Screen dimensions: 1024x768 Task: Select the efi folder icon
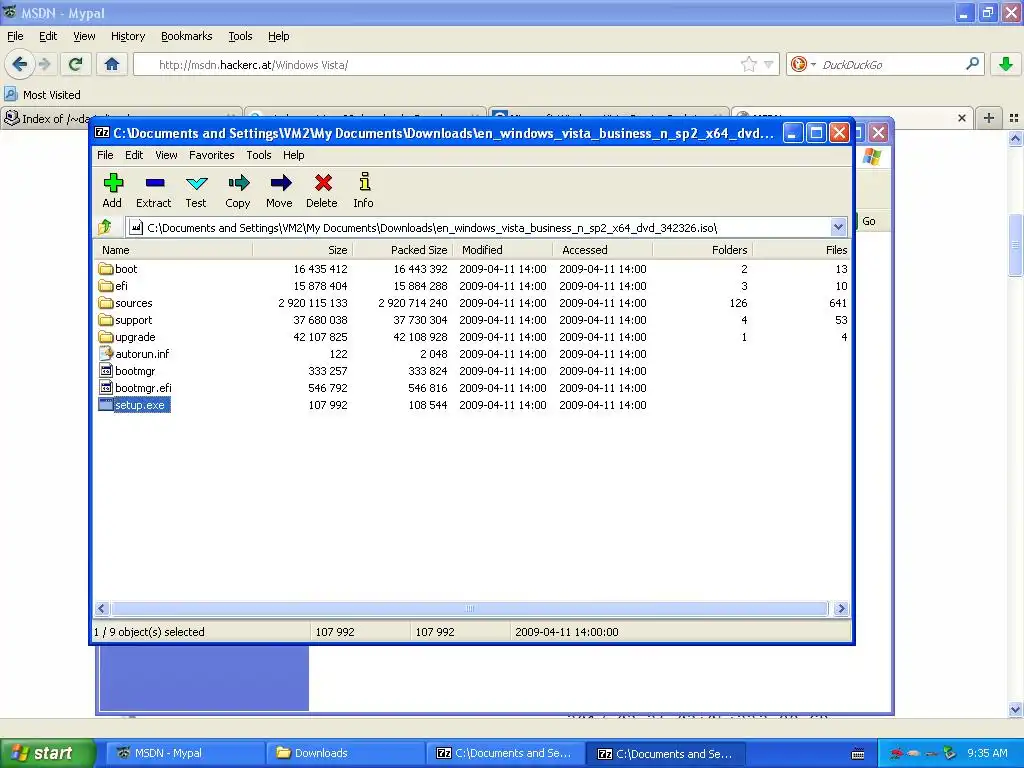click(x=106, y=286)
